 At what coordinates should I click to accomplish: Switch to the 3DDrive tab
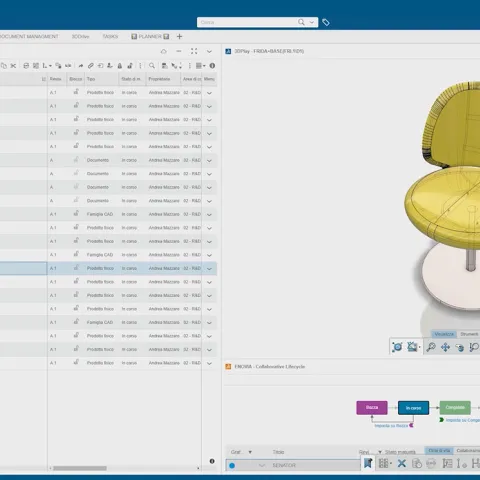point(80,36)
